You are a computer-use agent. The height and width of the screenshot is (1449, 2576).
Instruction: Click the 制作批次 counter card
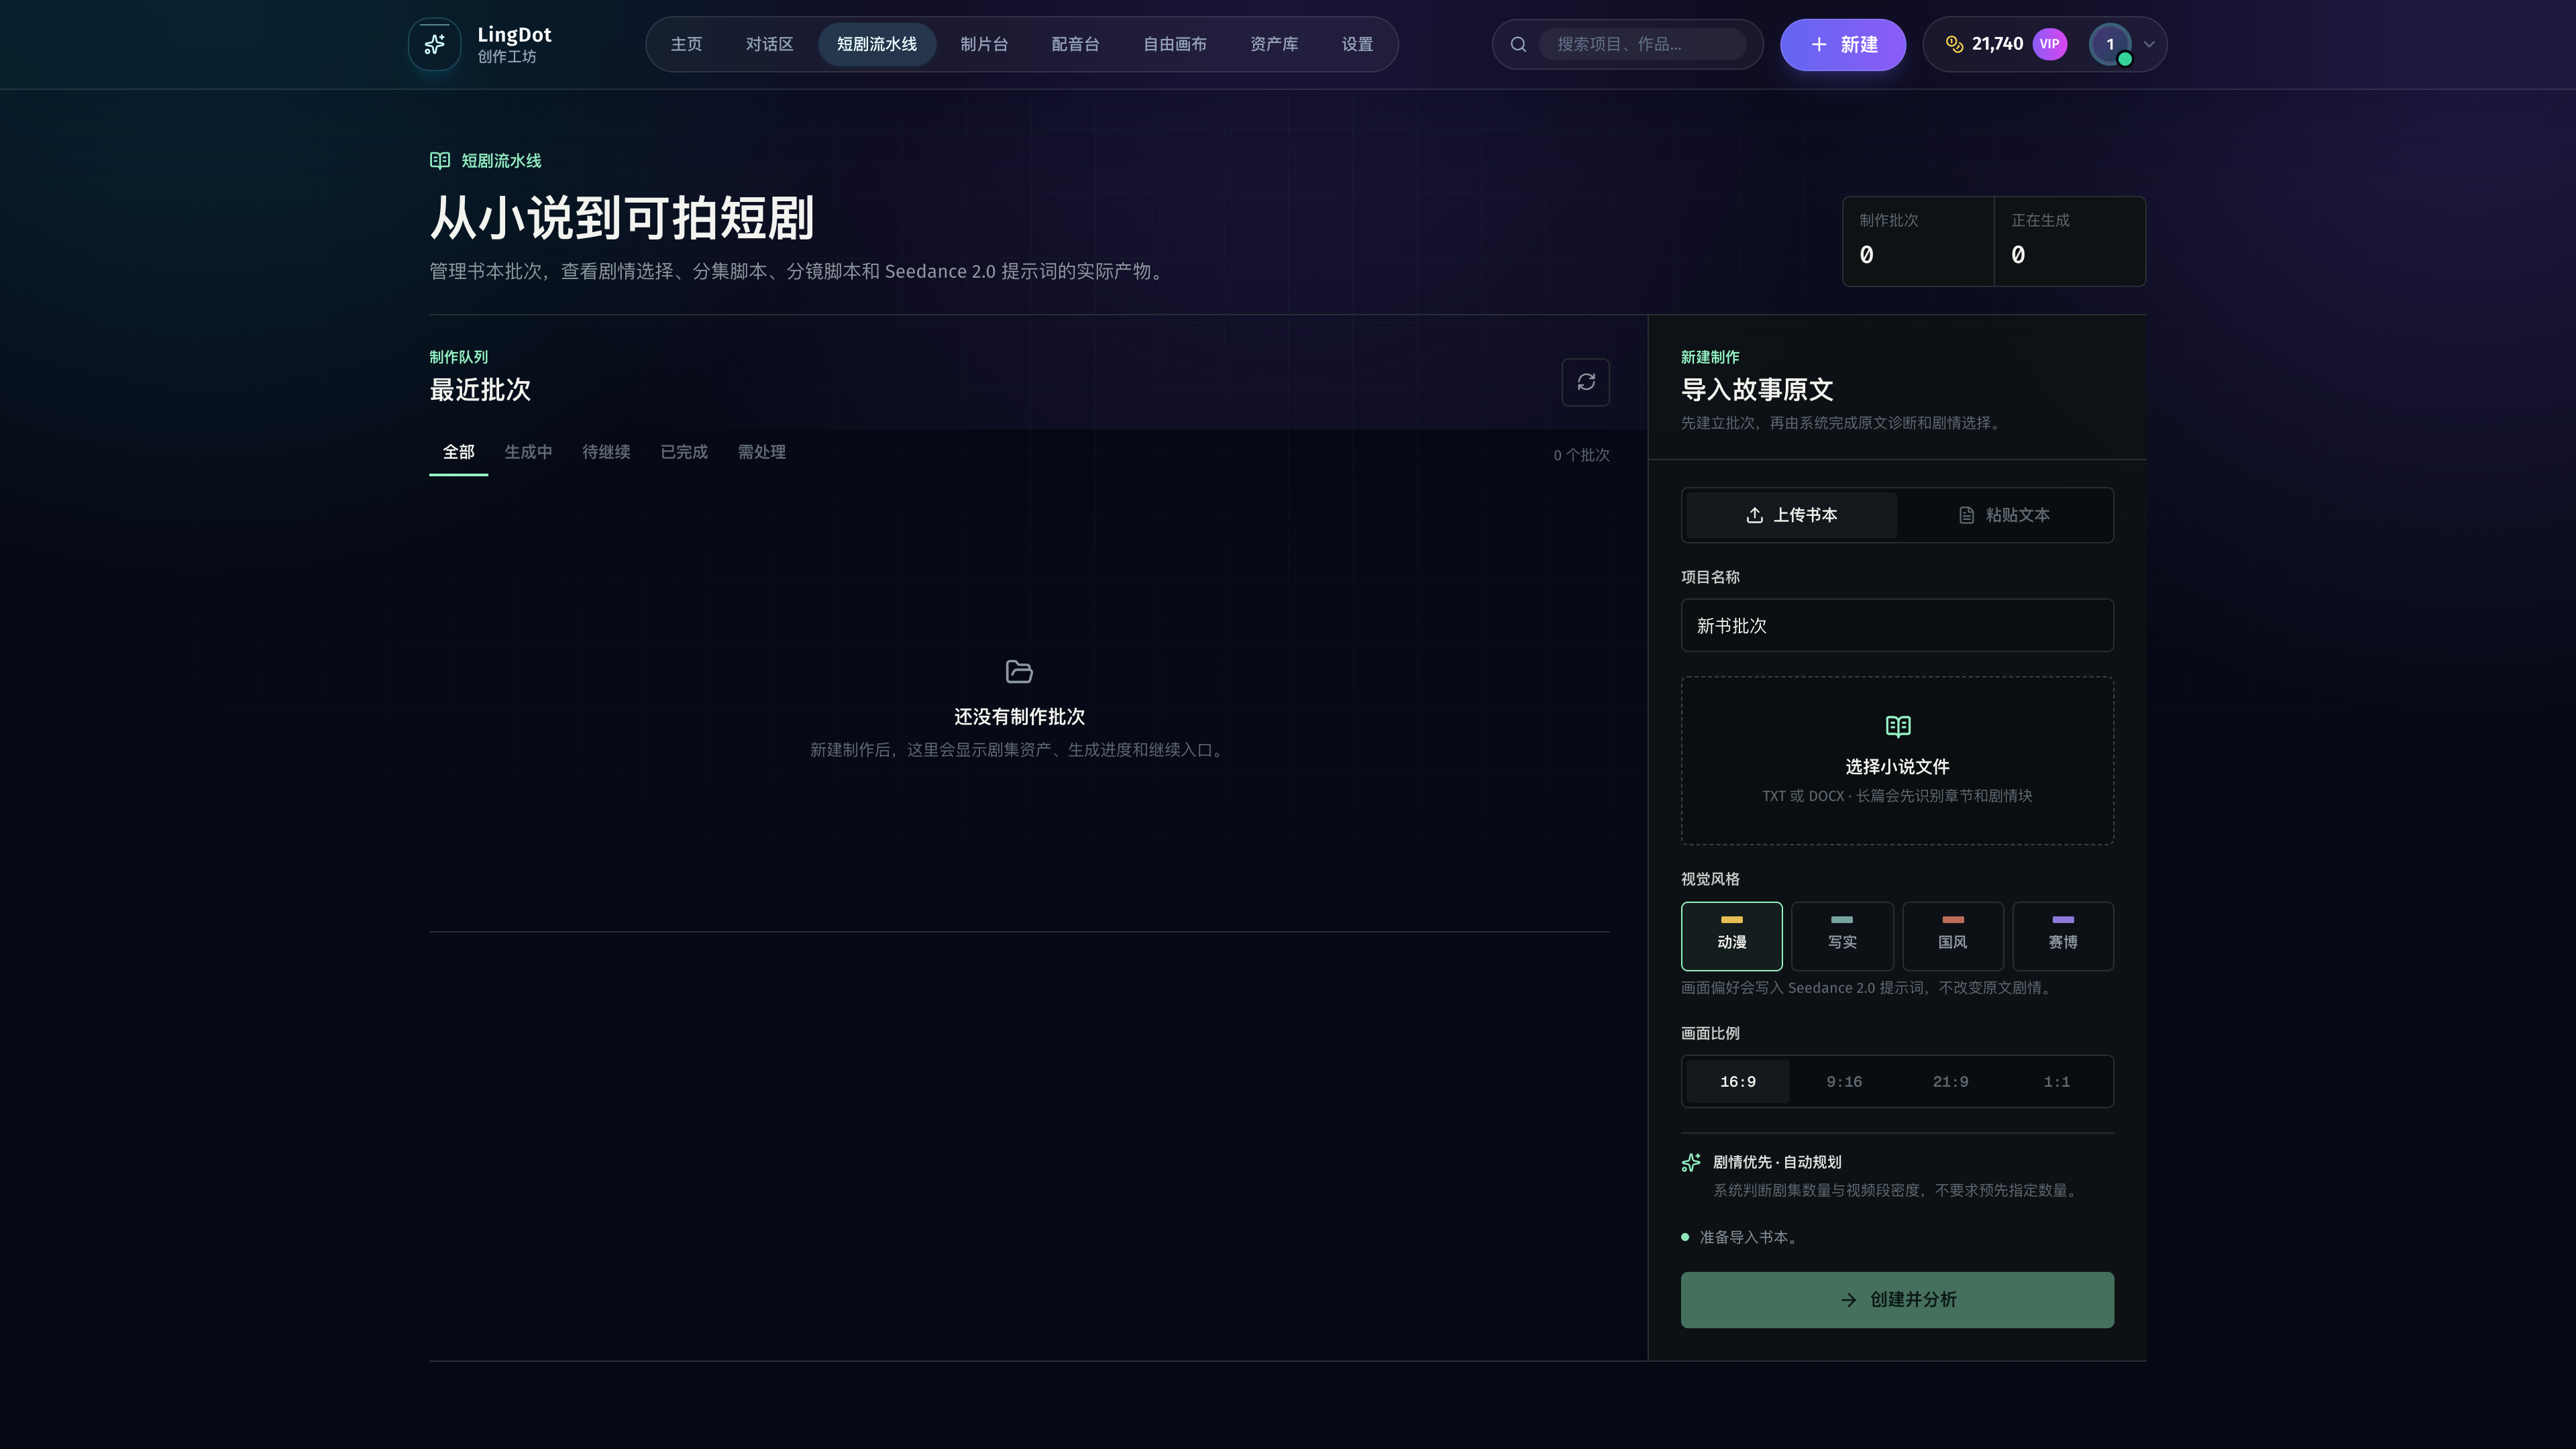1918,241
